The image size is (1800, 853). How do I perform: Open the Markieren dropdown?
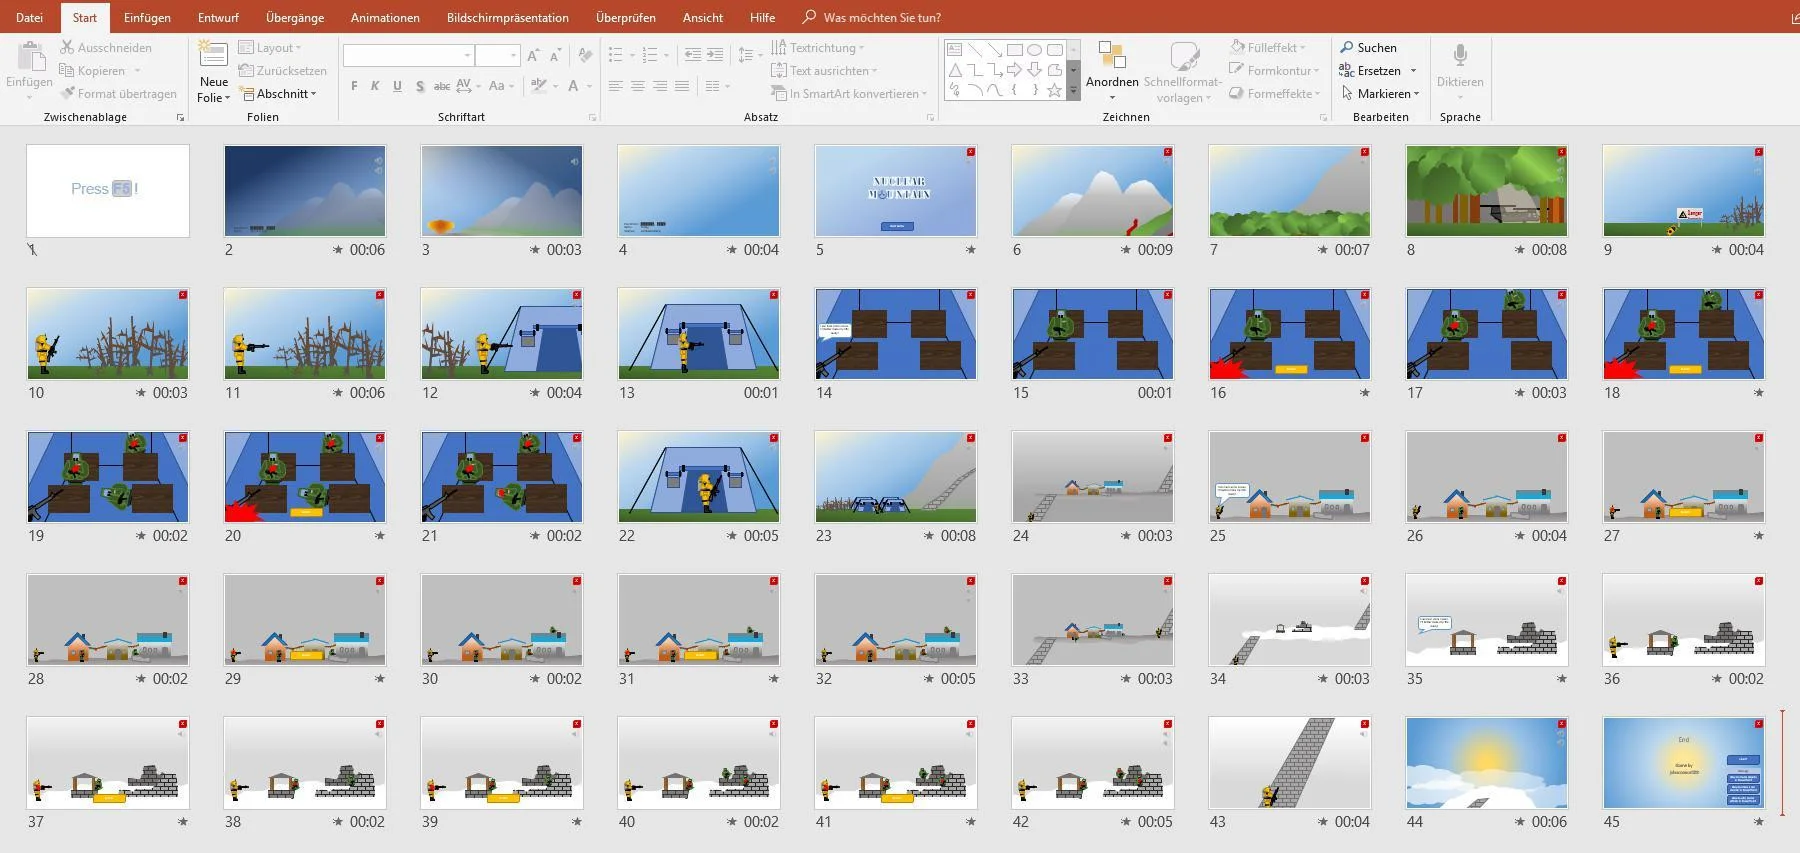pos(1380,94)
